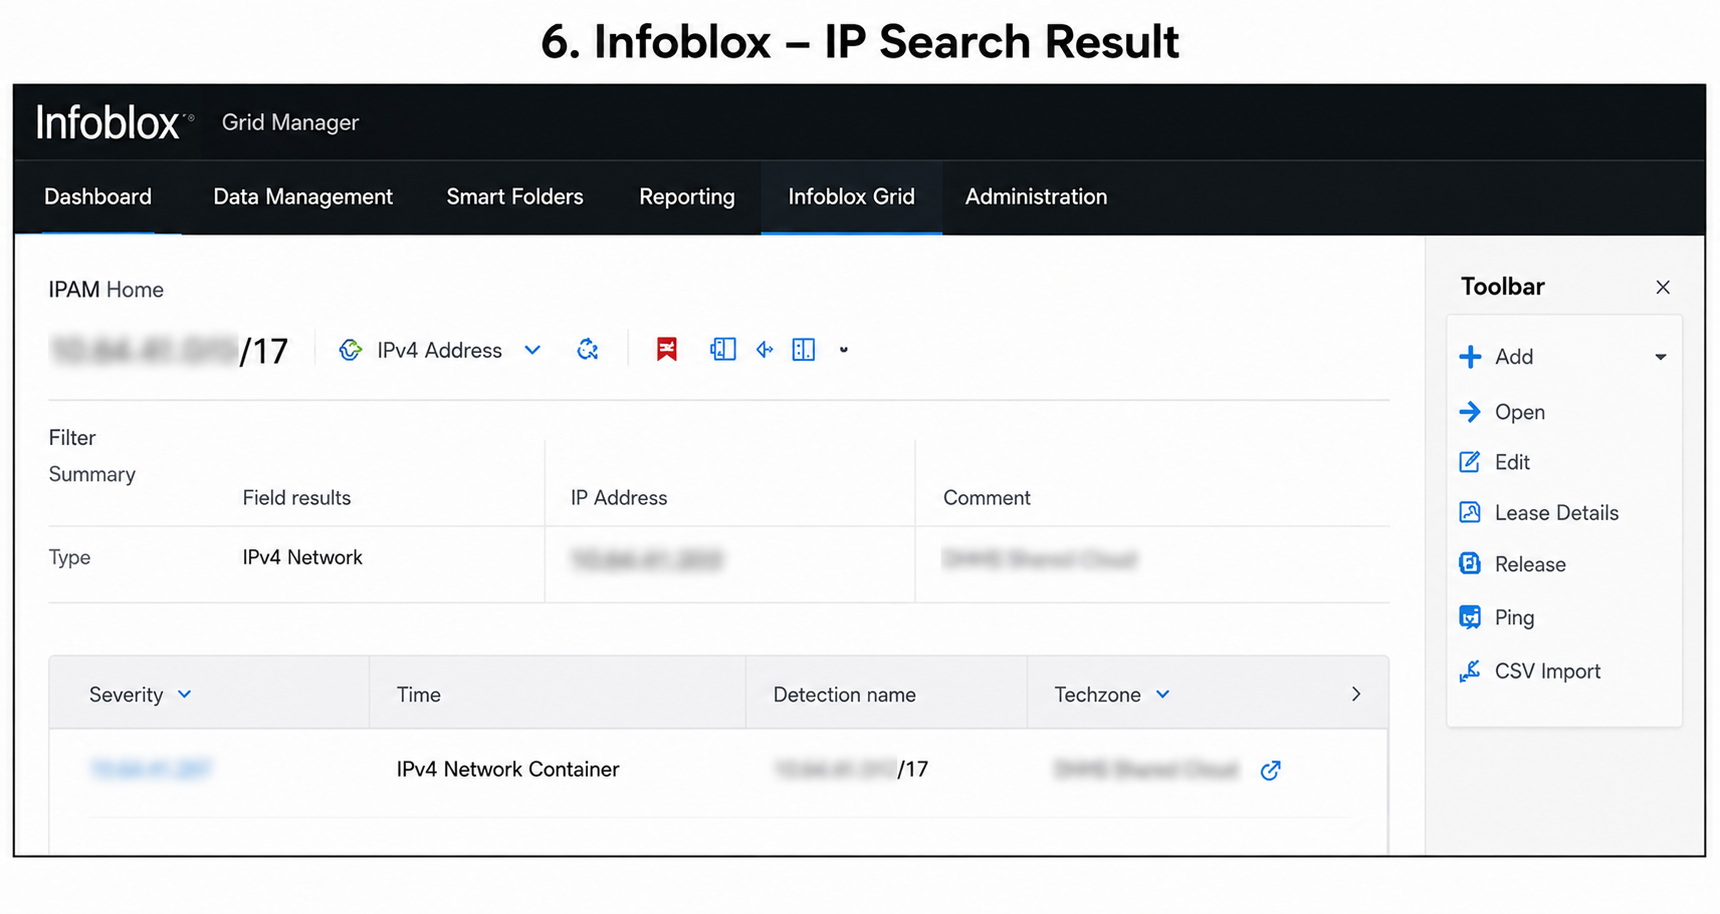This screenshot has width=1720, height=914.
Task: Click the Summary label
Action: tap(92, 474)
